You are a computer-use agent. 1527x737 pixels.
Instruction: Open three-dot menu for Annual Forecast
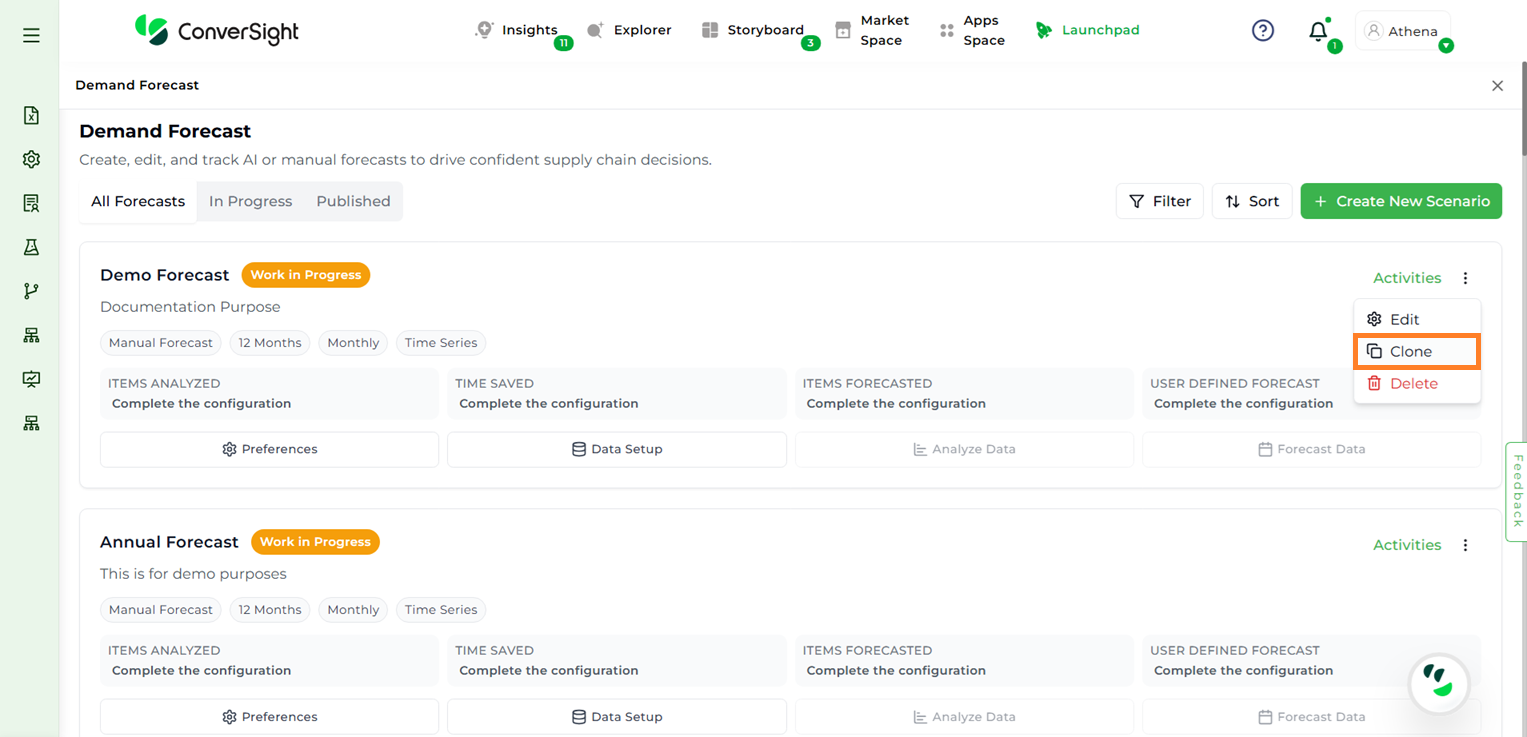(1465, 545)
